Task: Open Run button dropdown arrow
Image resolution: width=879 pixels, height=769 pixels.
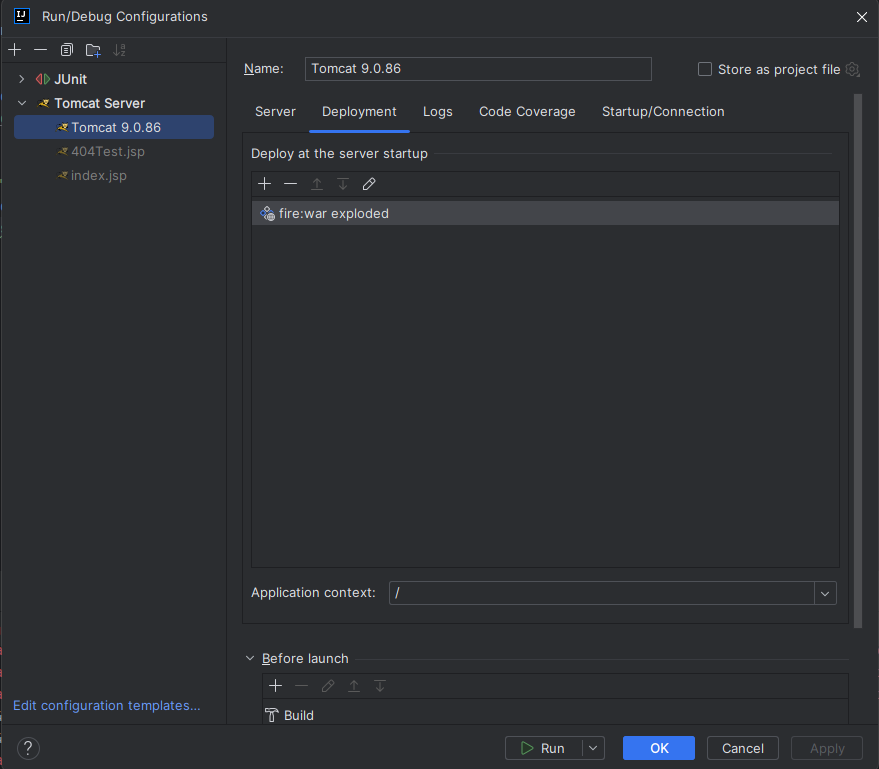Action: pyautogui.click(x=593, y=748)
